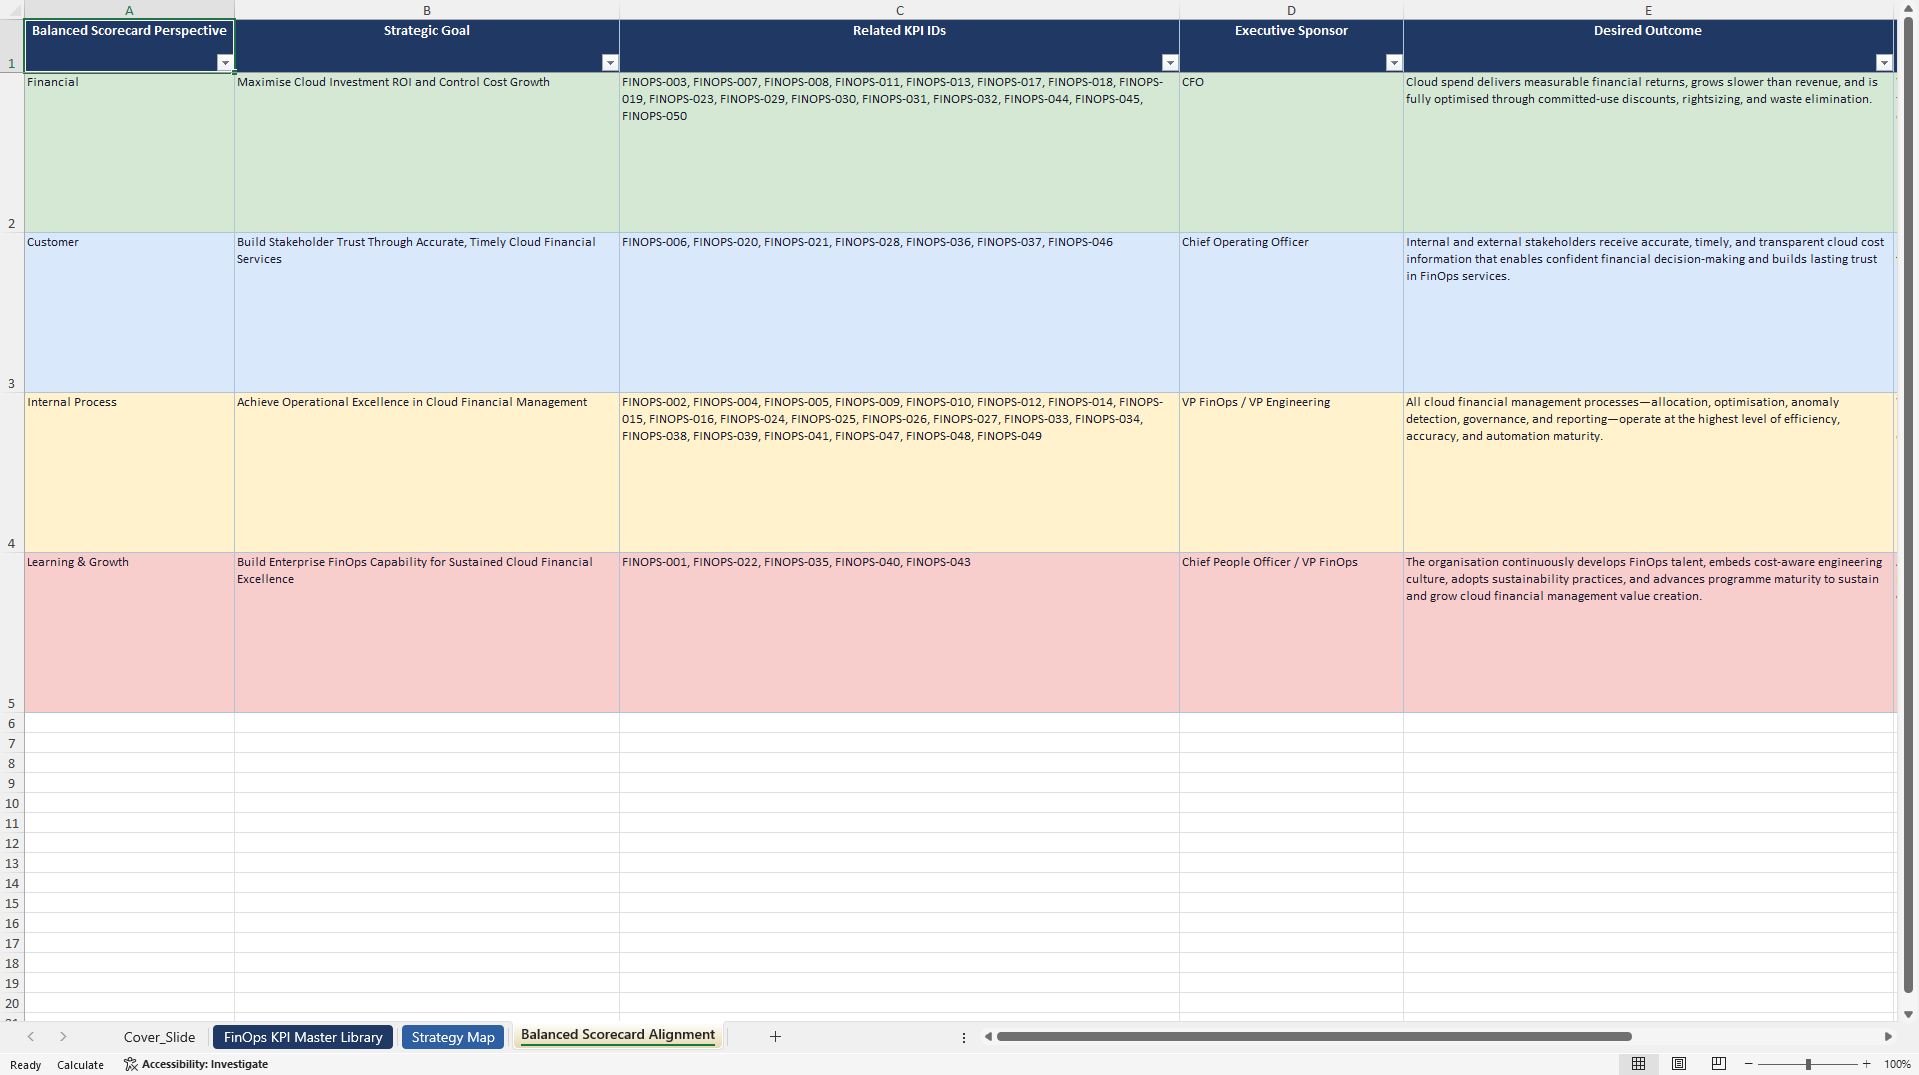Viewport: 1919px width, 1075px height.
Task: Open filter dropdown for Related KPI IDs
Action: click(x=1170, y=63)
